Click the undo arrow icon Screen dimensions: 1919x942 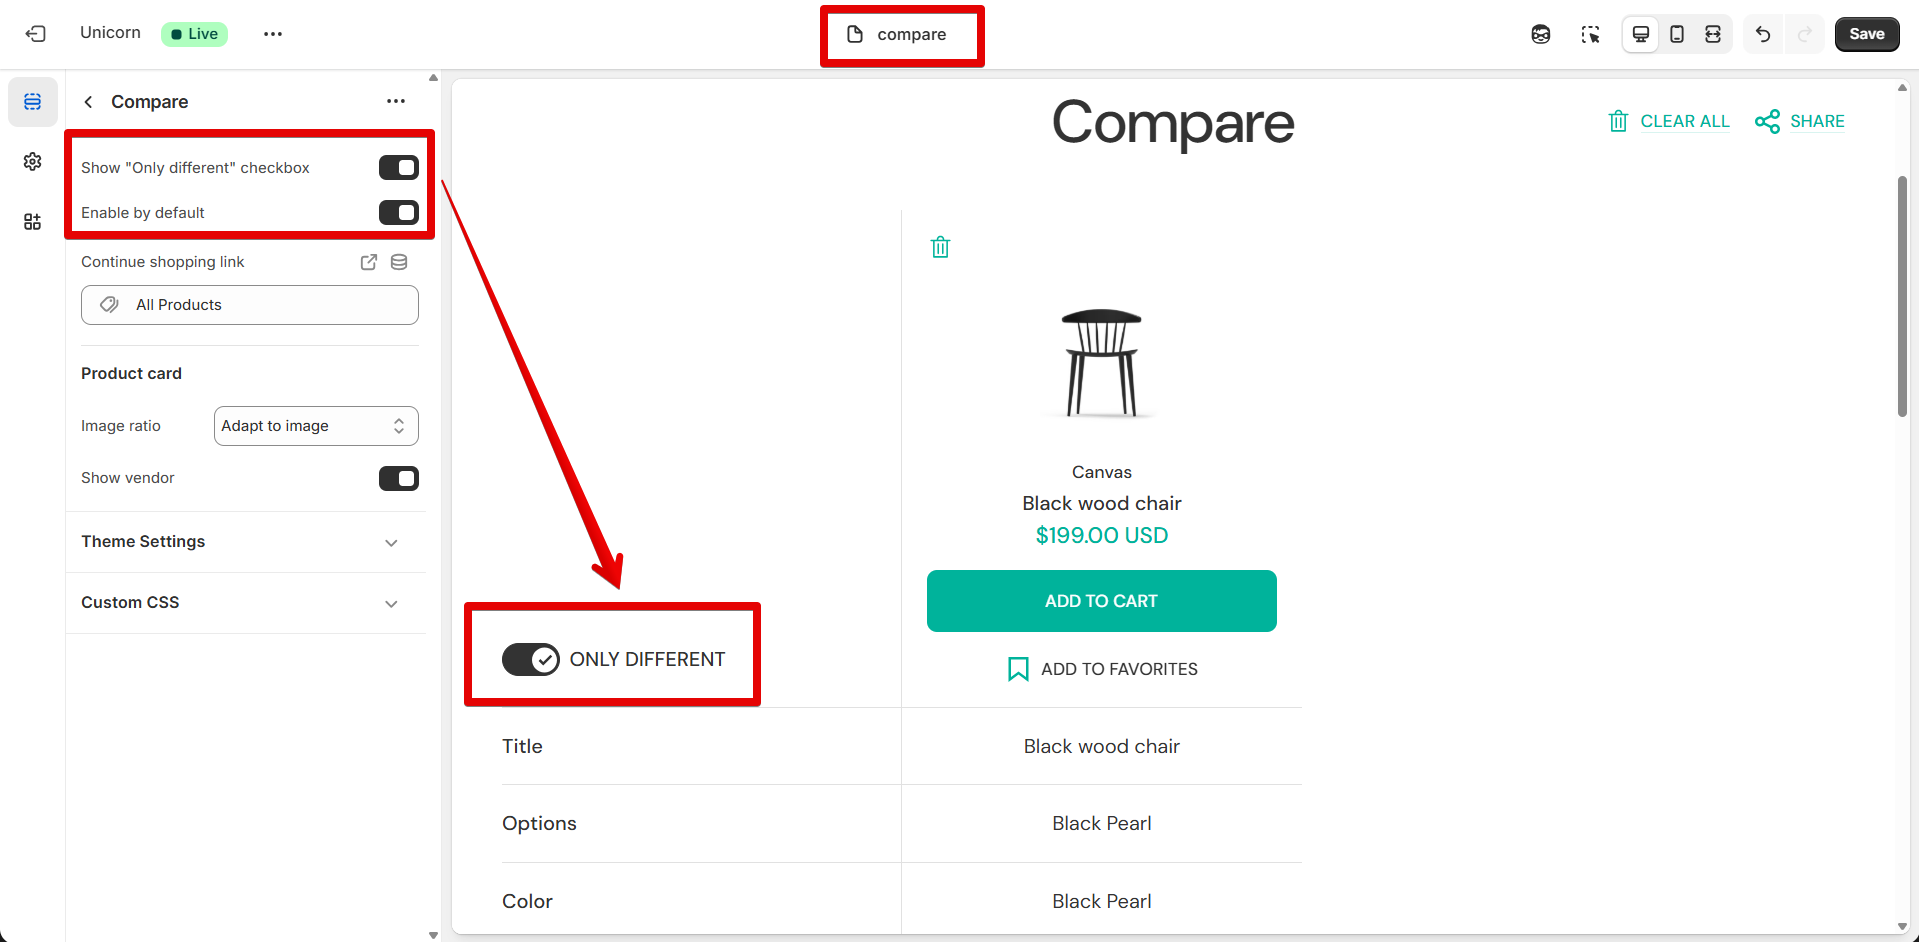1763,34
